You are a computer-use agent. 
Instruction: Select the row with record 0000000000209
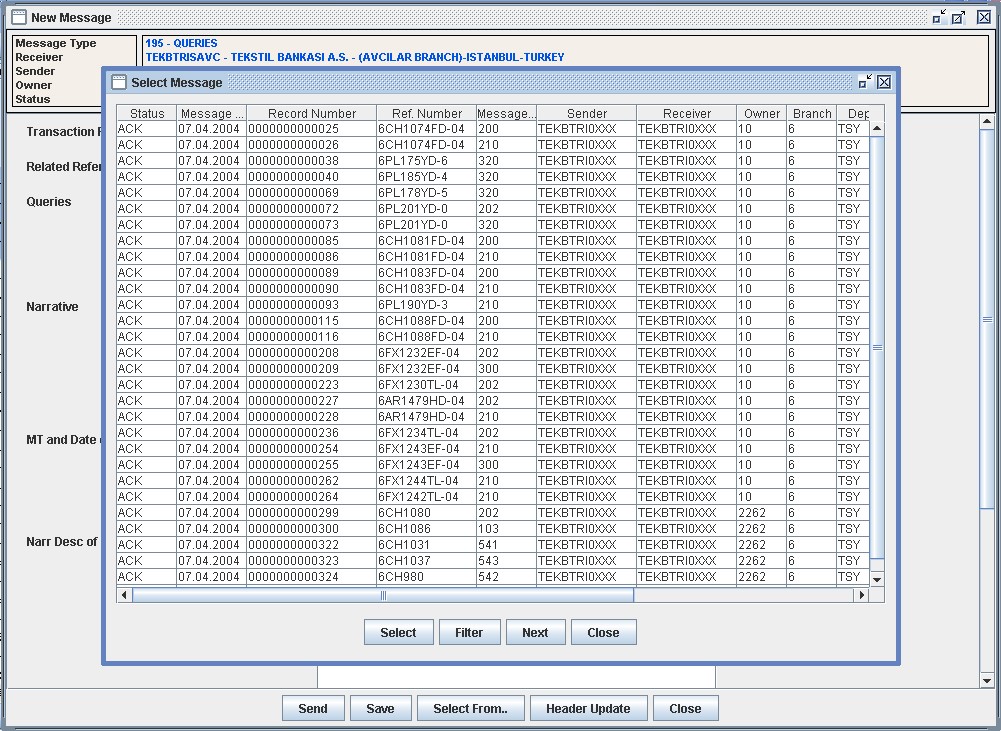(x=493, y=368)
